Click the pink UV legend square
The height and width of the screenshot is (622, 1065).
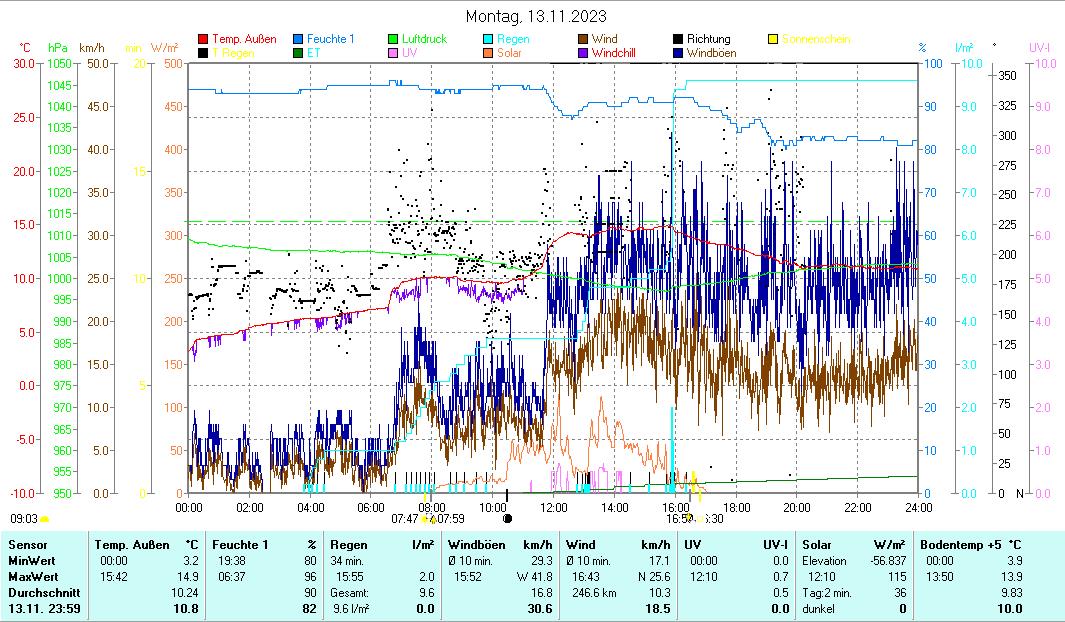click(393, 53)
